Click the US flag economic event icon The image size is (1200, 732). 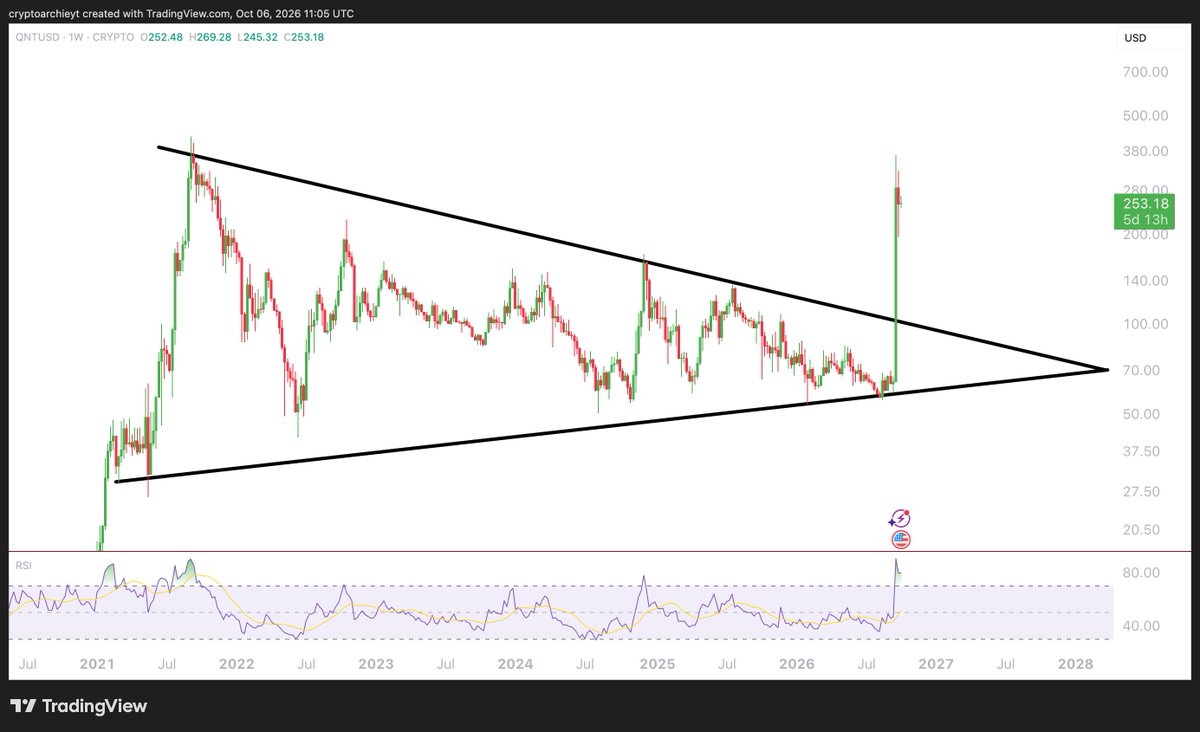(x=900, y=540)
